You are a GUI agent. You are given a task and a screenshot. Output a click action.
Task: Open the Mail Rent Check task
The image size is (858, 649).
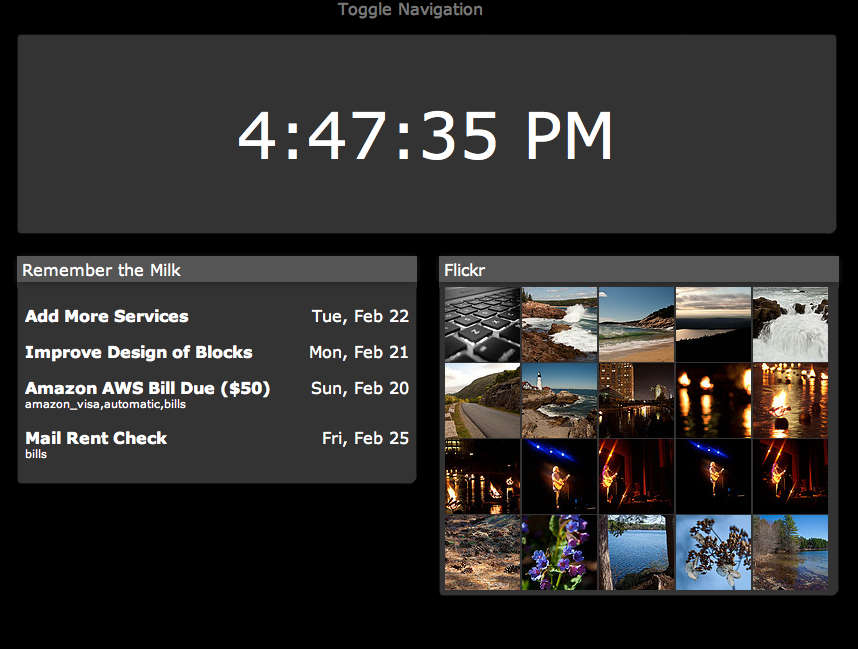click(96, 438)
